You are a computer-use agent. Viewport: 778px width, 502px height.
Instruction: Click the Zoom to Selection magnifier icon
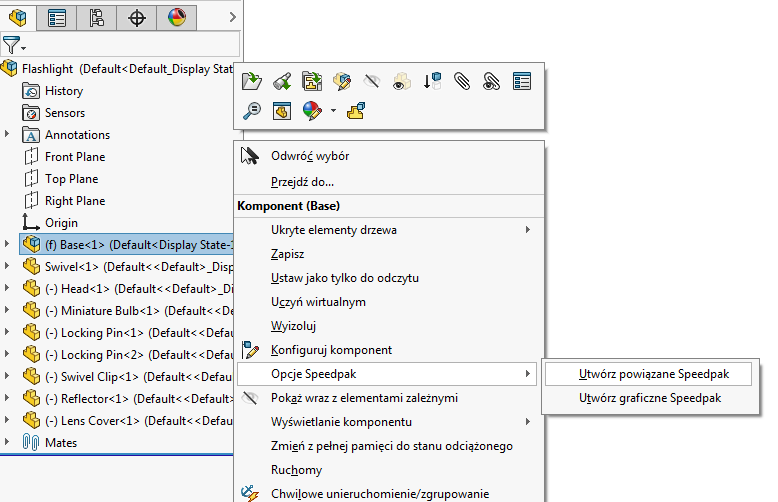coord(252,111)
